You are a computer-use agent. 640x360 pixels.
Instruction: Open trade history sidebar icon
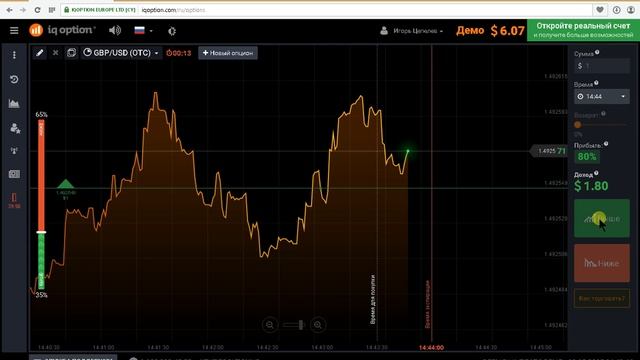[14, 79]
